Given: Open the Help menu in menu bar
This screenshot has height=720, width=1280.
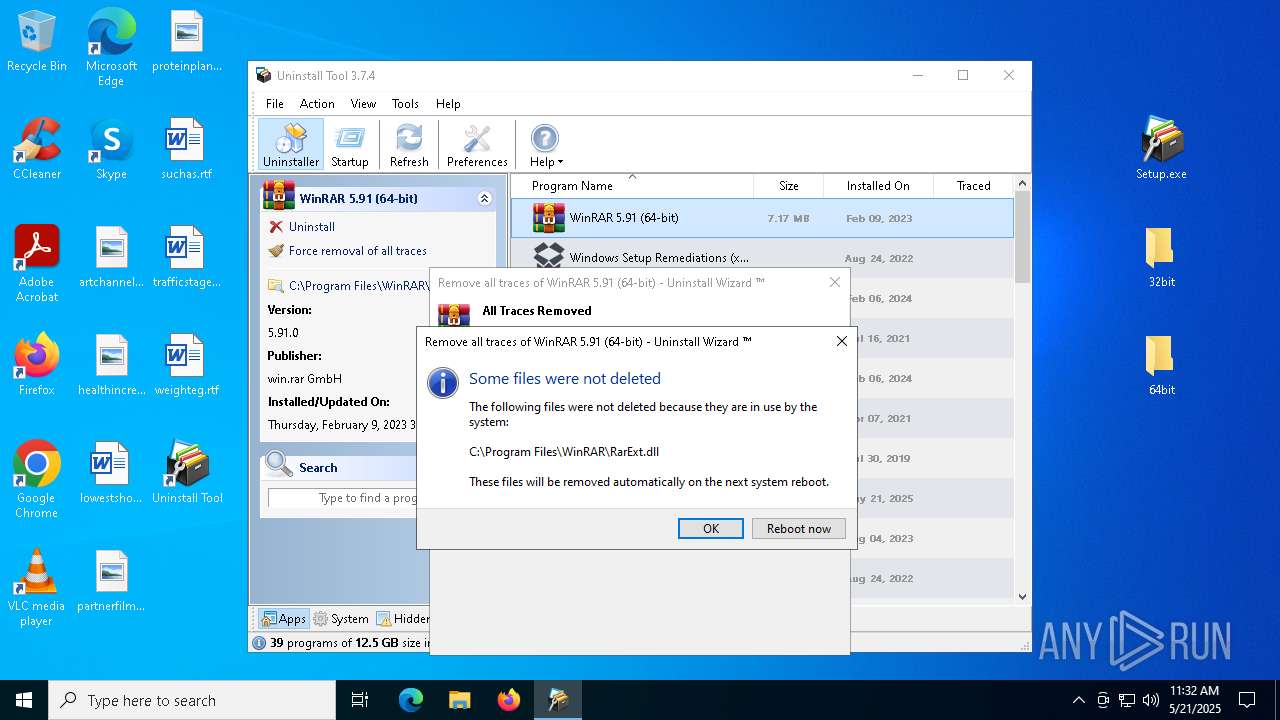Looking at the screenshot, I should pyautogui.click(x=448, y=104).
